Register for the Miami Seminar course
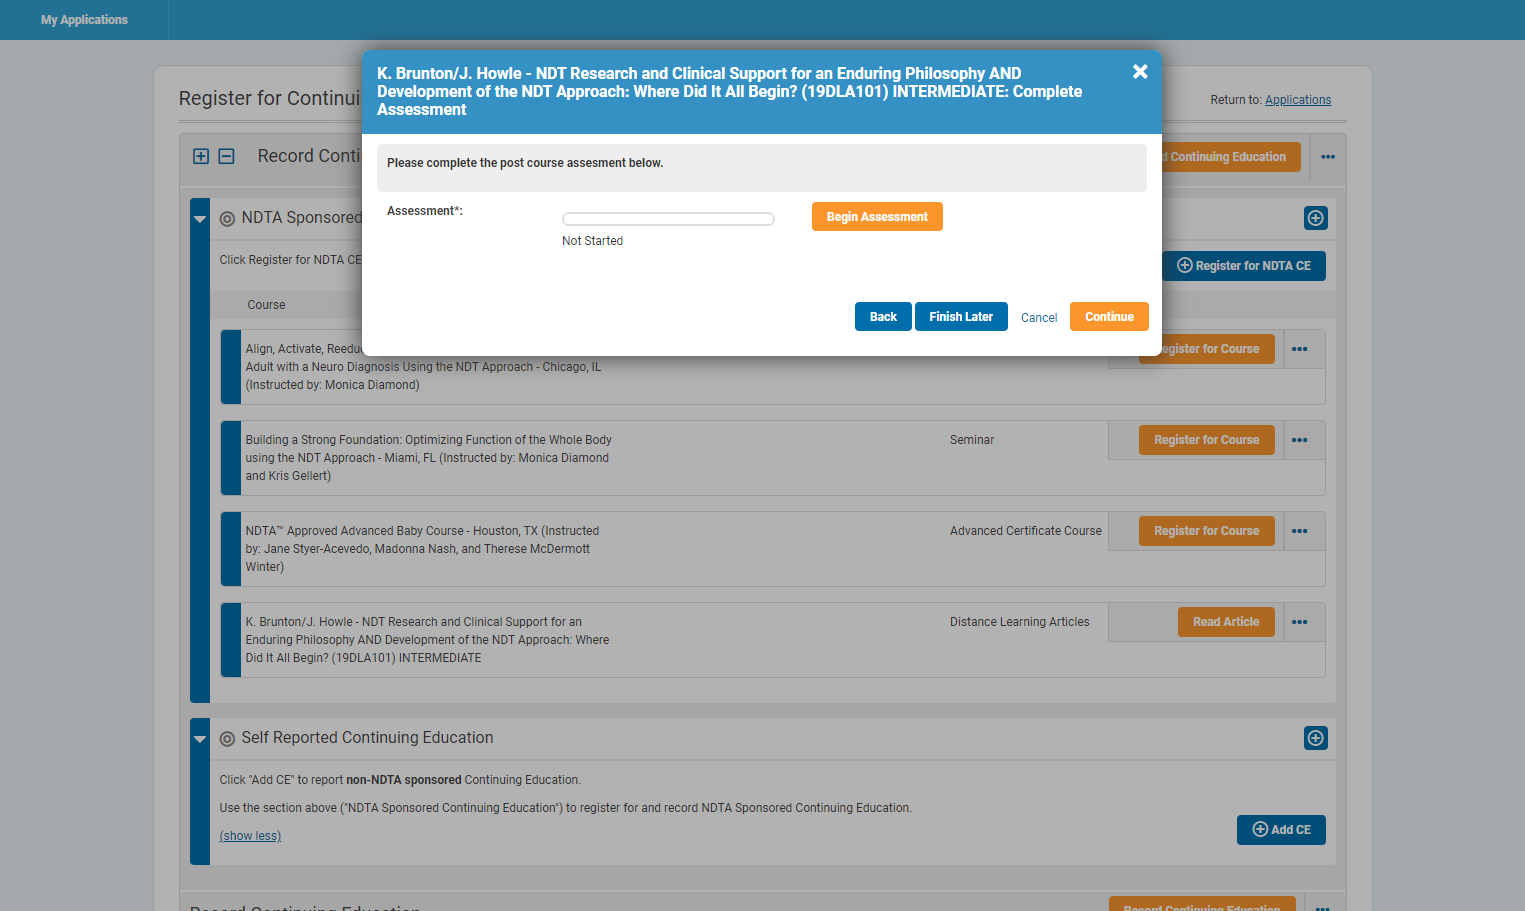The image size is (1525, 911). click(x=1207, y=440)
